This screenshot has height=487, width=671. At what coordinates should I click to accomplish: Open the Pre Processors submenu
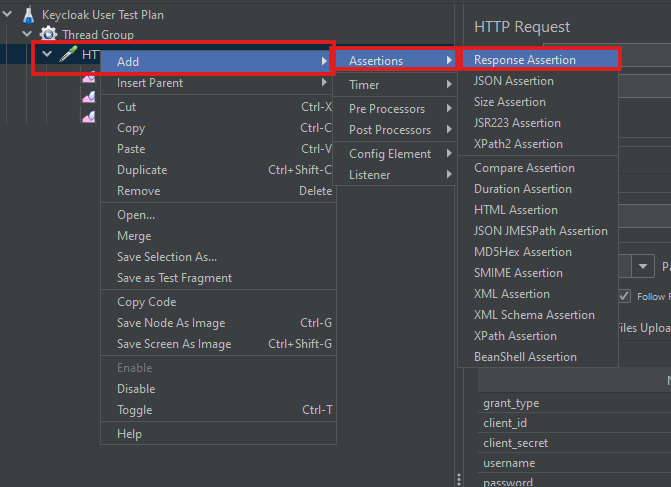click(x=395, y=109)
